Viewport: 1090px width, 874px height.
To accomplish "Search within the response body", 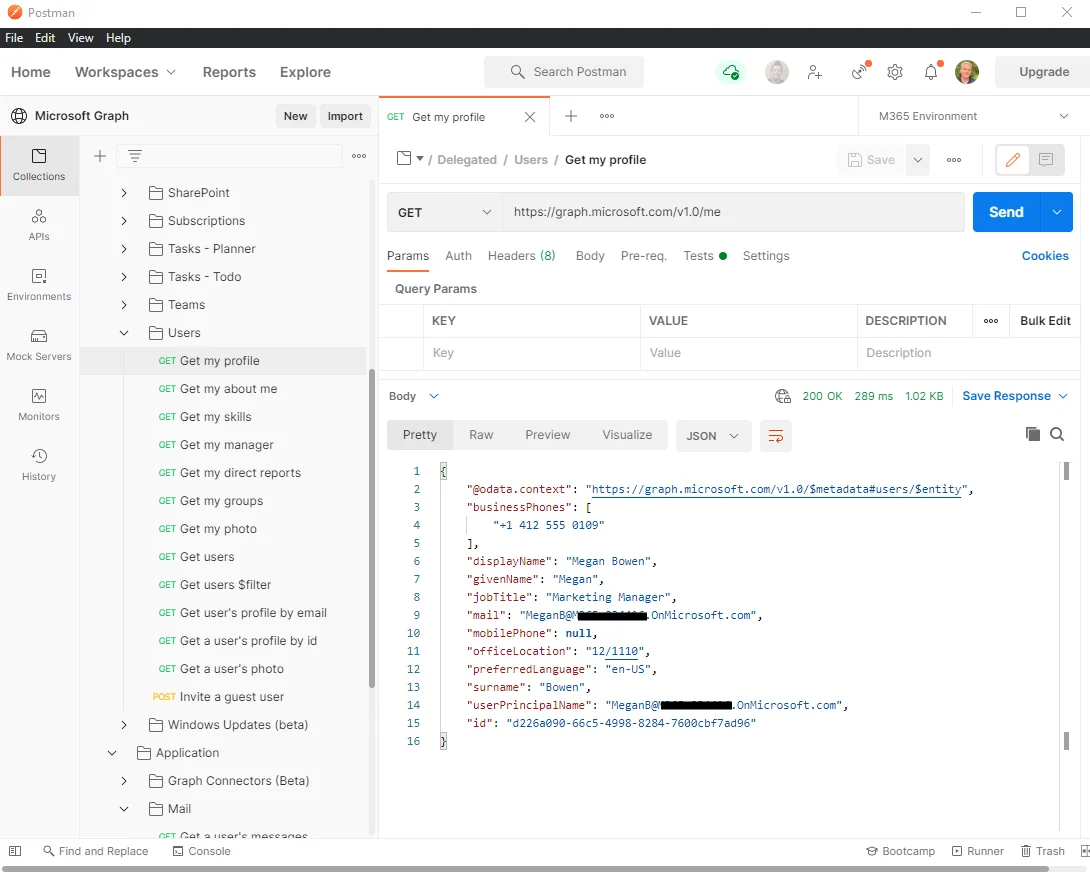I will pos(1057,434).
